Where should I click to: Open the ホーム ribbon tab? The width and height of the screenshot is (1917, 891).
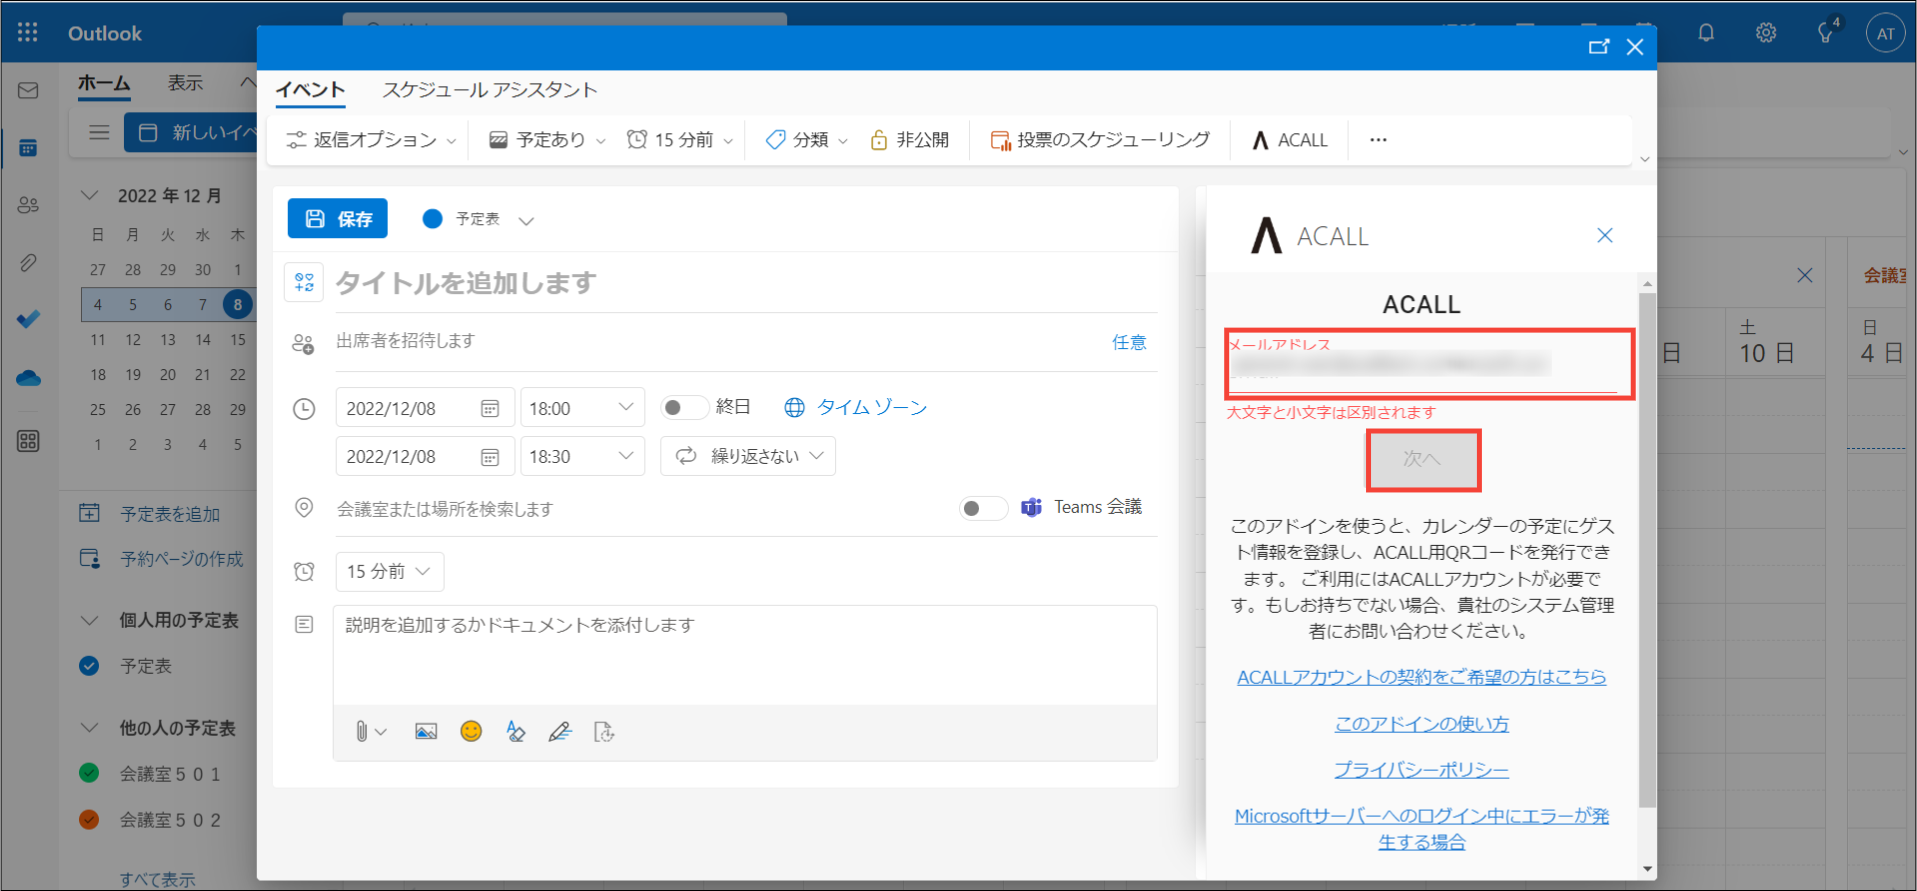click(104, 83)
